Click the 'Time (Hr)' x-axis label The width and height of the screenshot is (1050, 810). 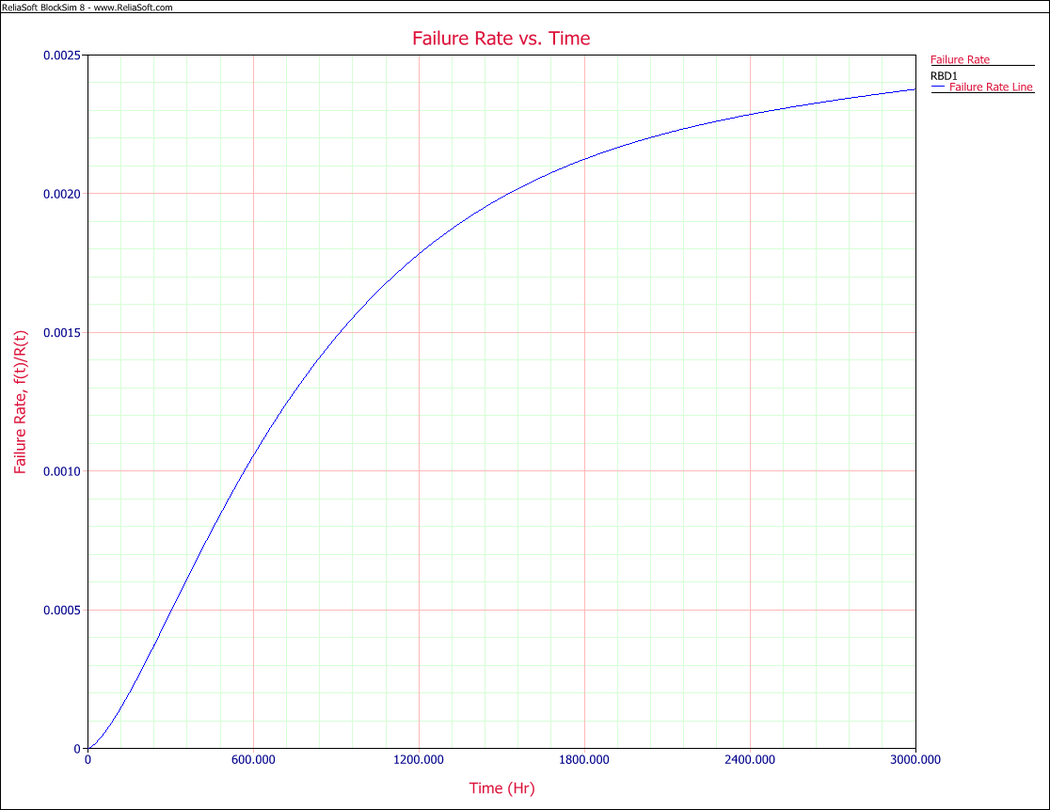click(501, 788)
